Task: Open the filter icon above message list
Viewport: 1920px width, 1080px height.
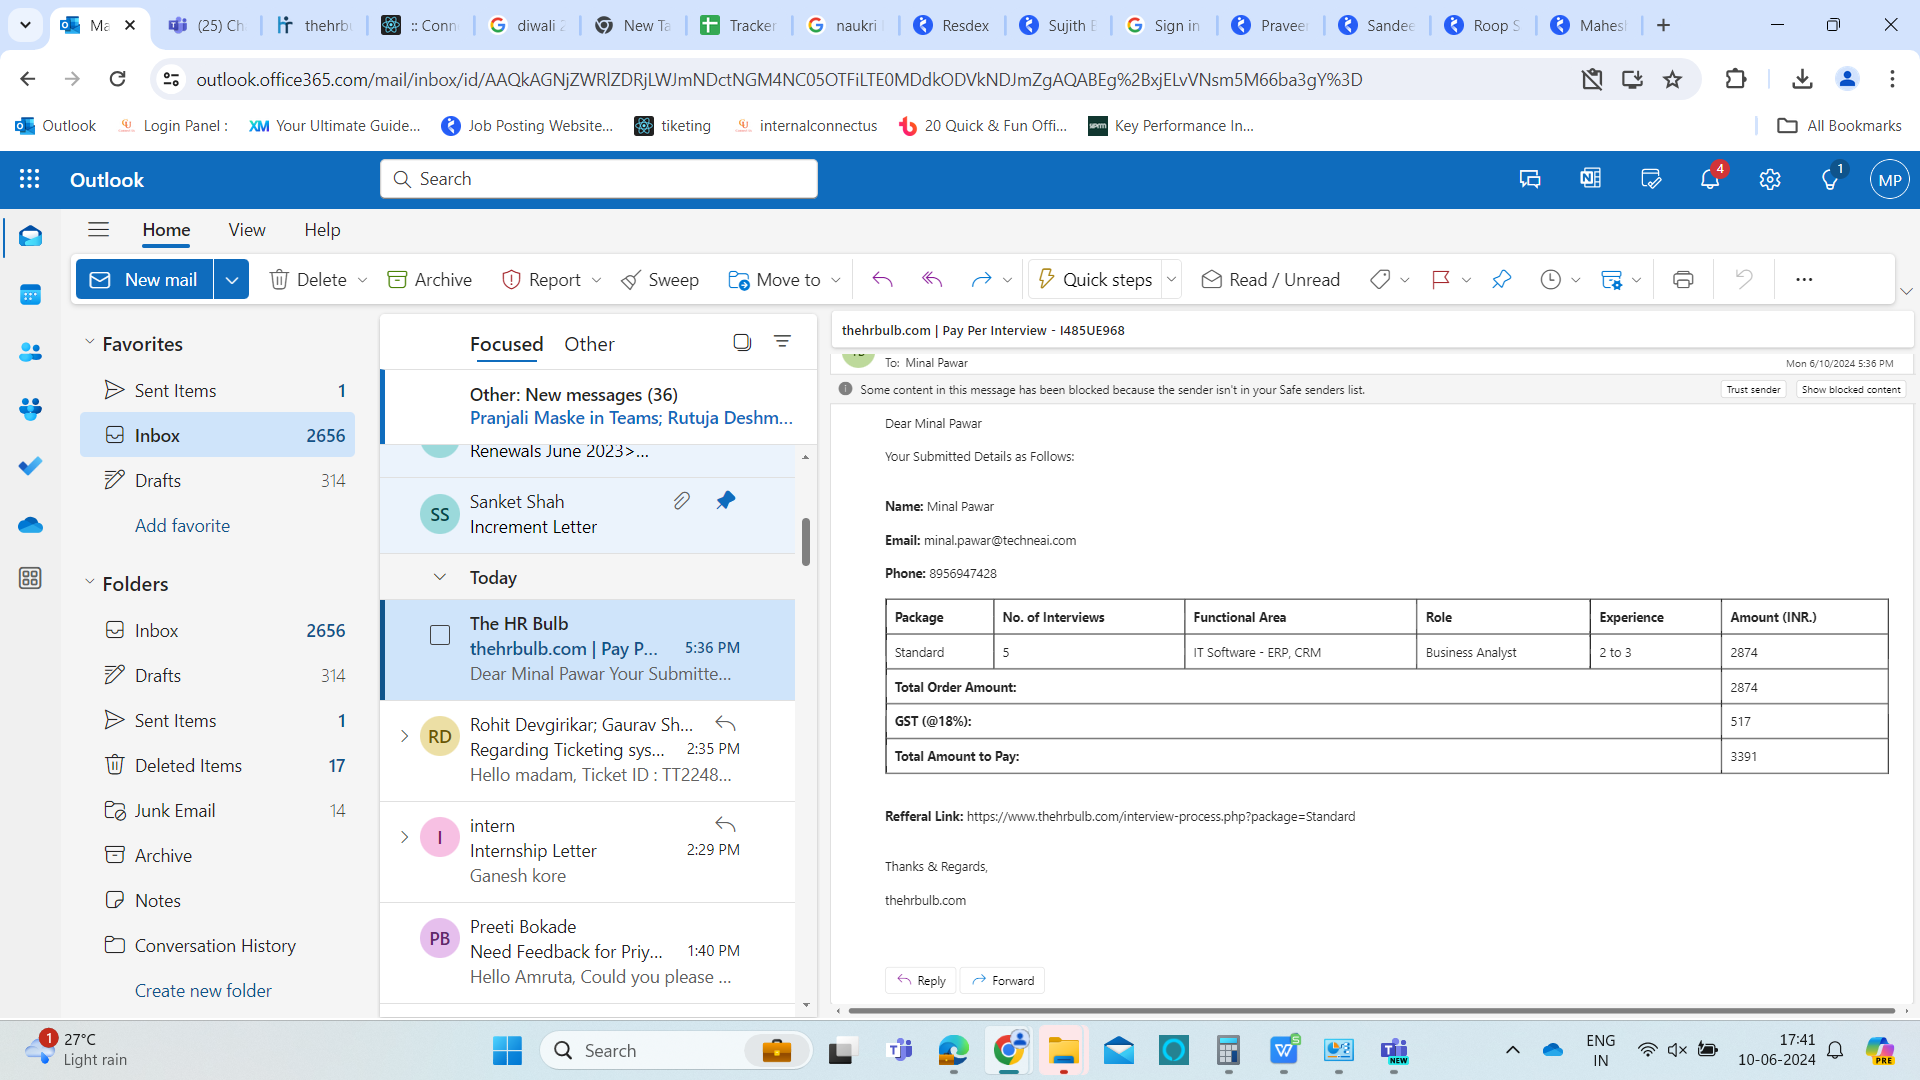Action: click(782, 342)
